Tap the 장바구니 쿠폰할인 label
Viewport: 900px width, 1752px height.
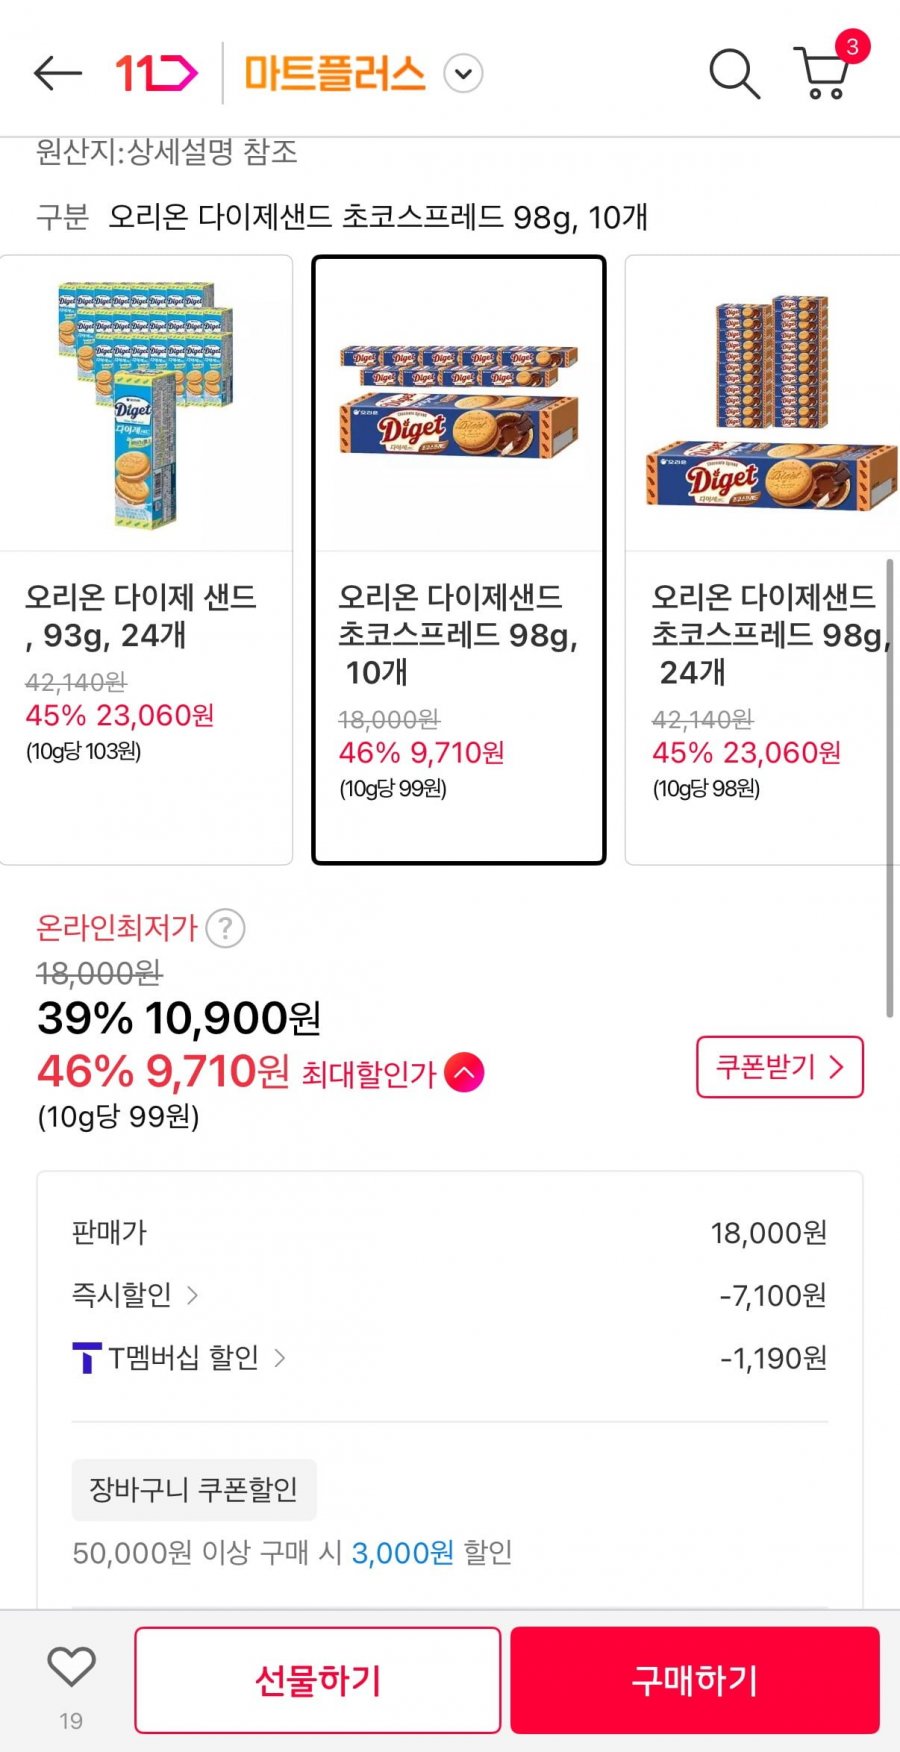point(194,1490)
